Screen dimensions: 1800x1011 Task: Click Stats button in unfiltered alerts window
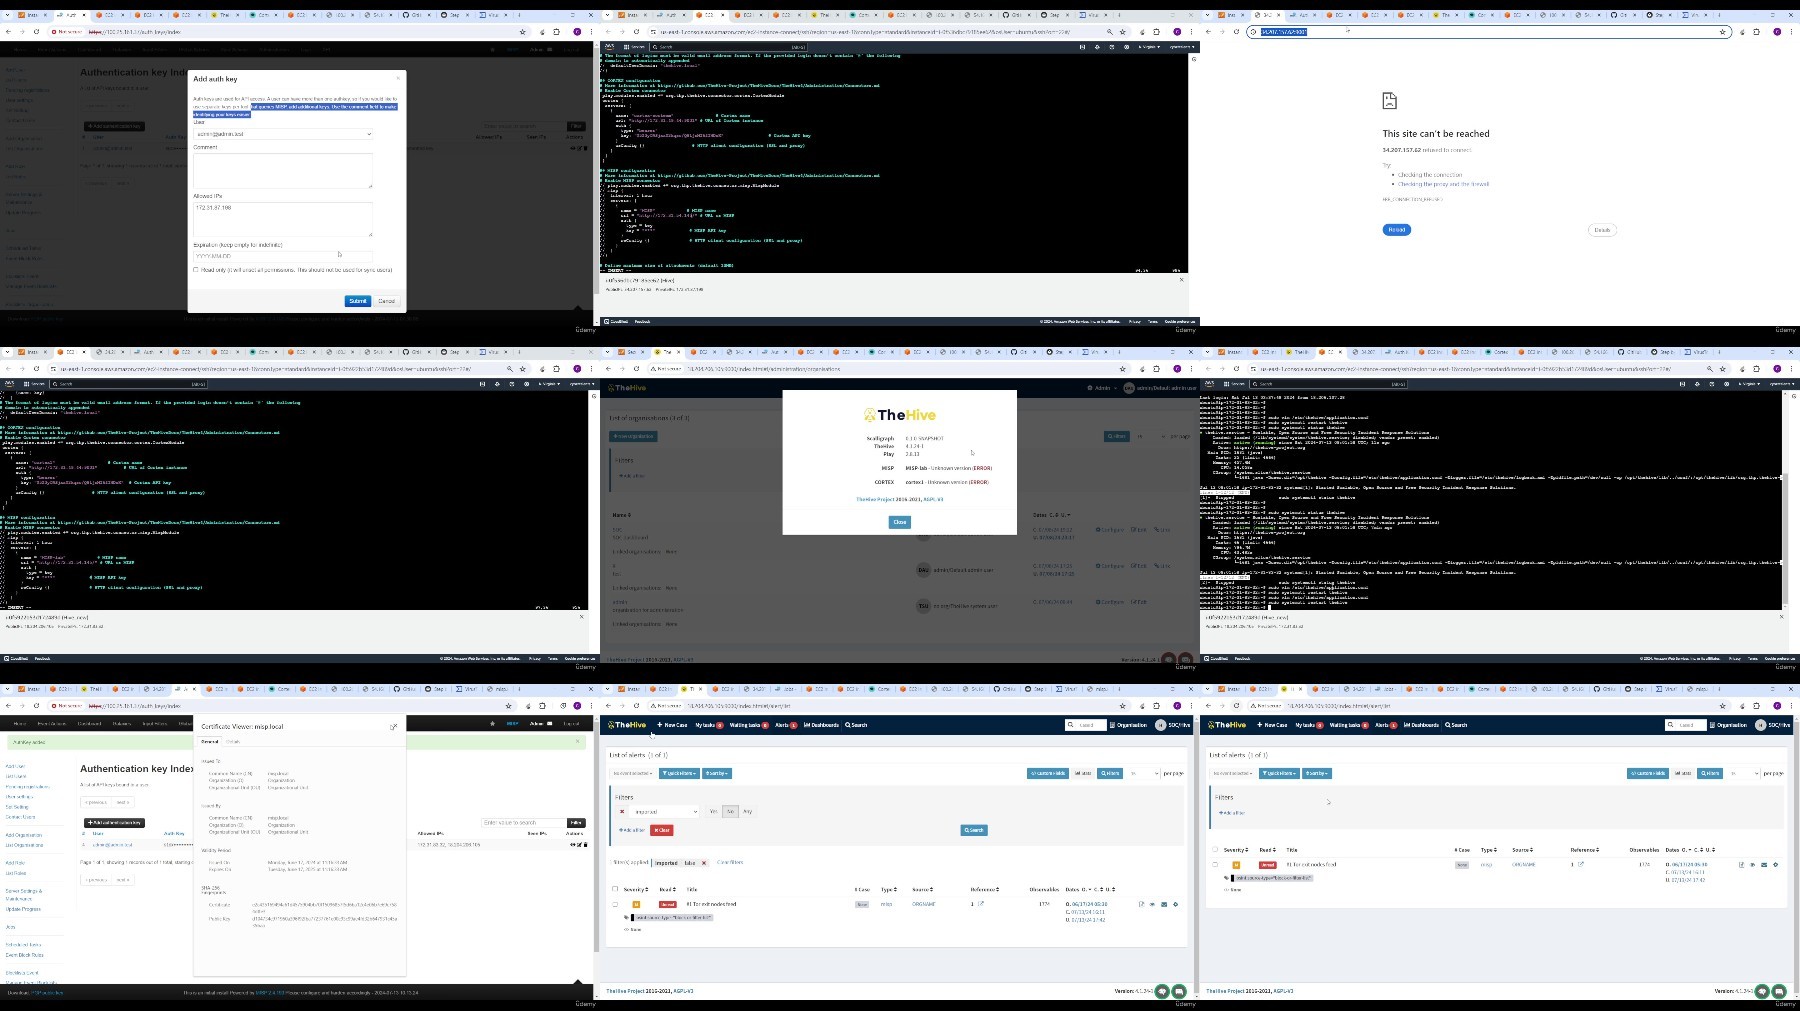point(1683,773)
